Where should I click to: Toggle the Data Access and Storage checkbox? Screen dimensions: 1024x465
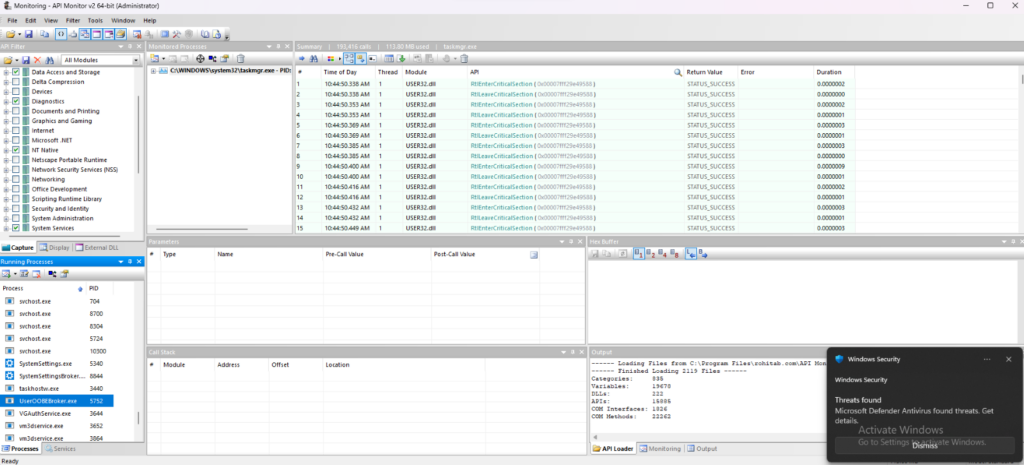[16, 72]
